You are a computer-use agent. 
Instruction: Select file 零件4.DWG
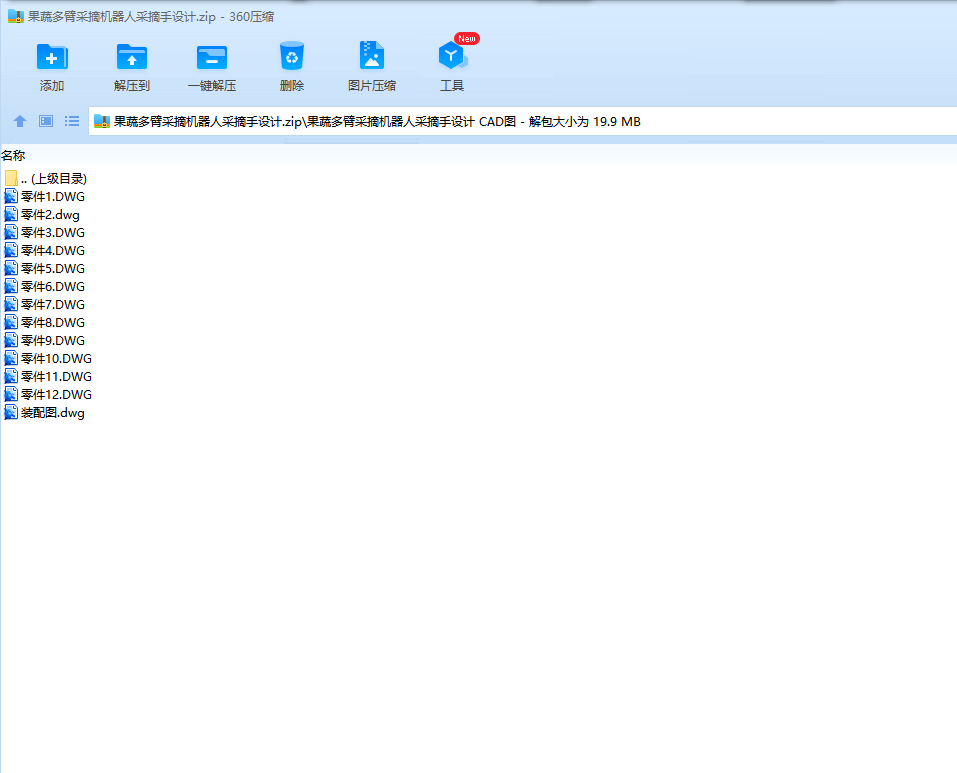tap(45, 251)
